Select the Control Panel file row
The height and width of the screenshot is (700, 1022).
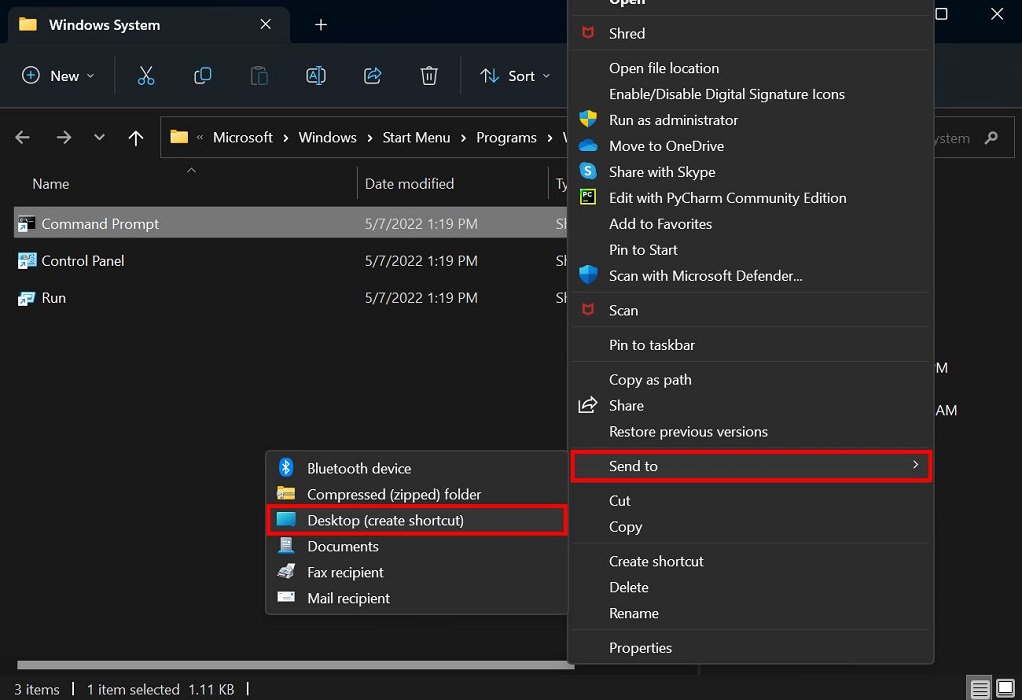pos(290,261)
